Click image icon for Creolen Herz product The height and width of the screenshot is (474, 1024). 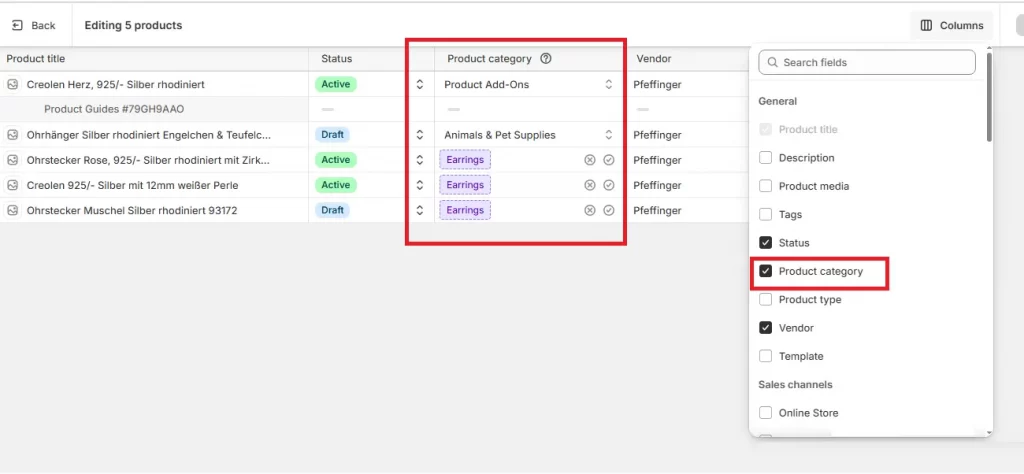pos(12,84)
